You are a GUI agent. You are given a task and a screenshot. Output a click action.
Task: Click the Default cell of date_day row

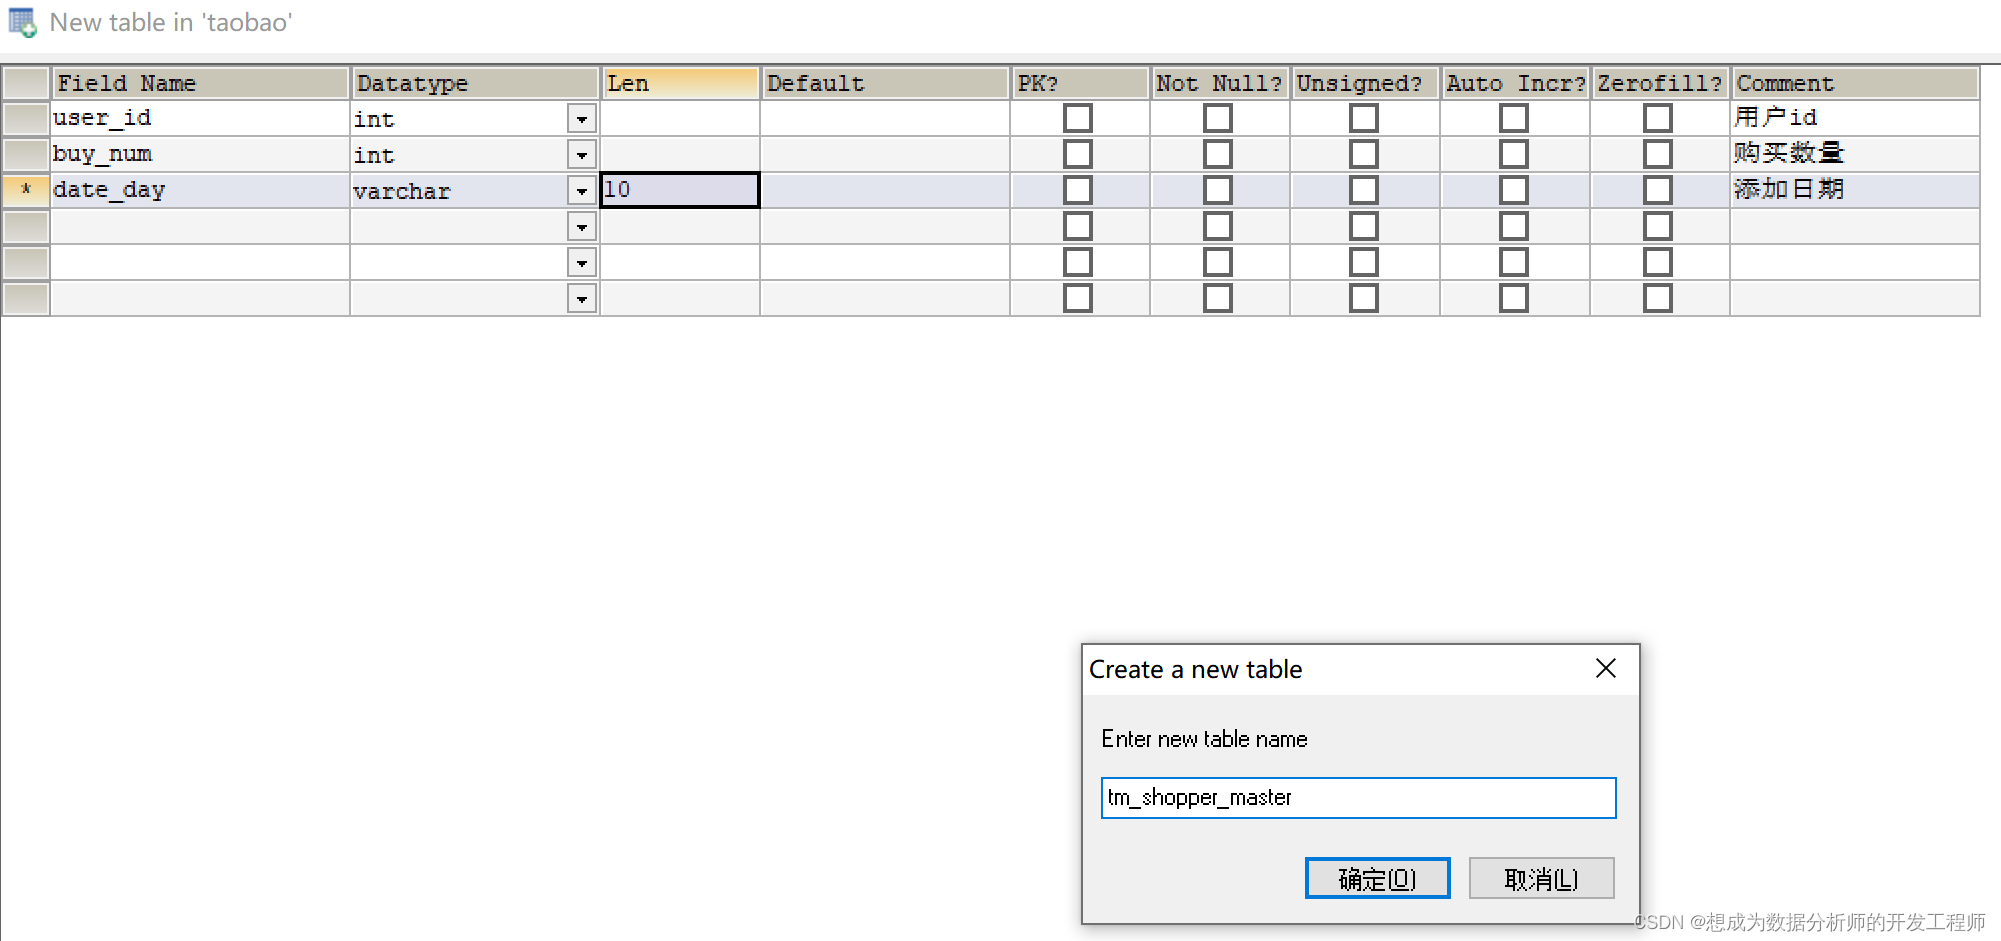[x=885, y=190]
